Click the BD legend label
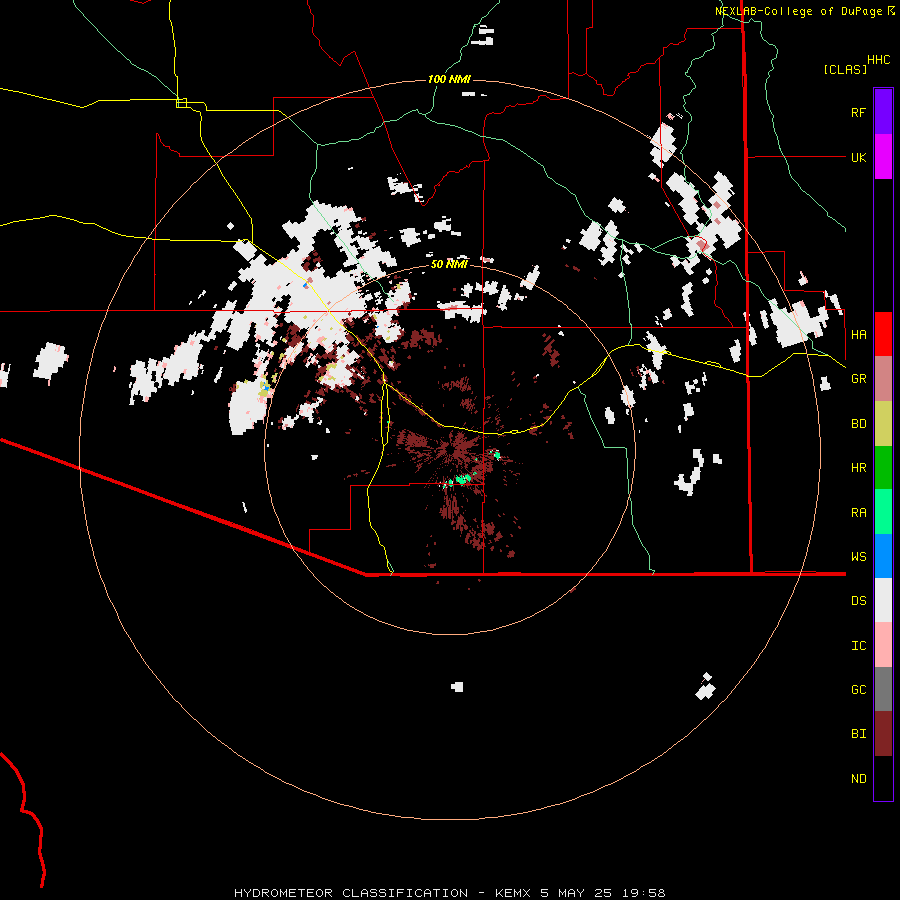Viewport: 900px width, 900px height. click(x=858, y=424)
